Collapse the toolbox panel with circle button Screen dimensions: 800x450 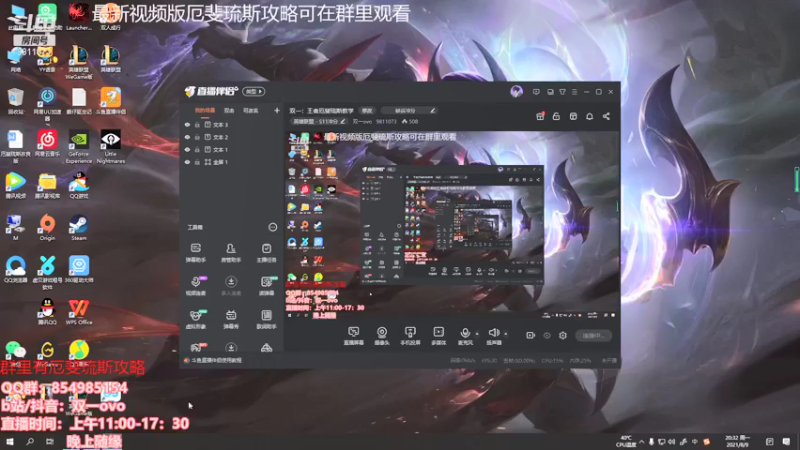click(x=272, y=227)
